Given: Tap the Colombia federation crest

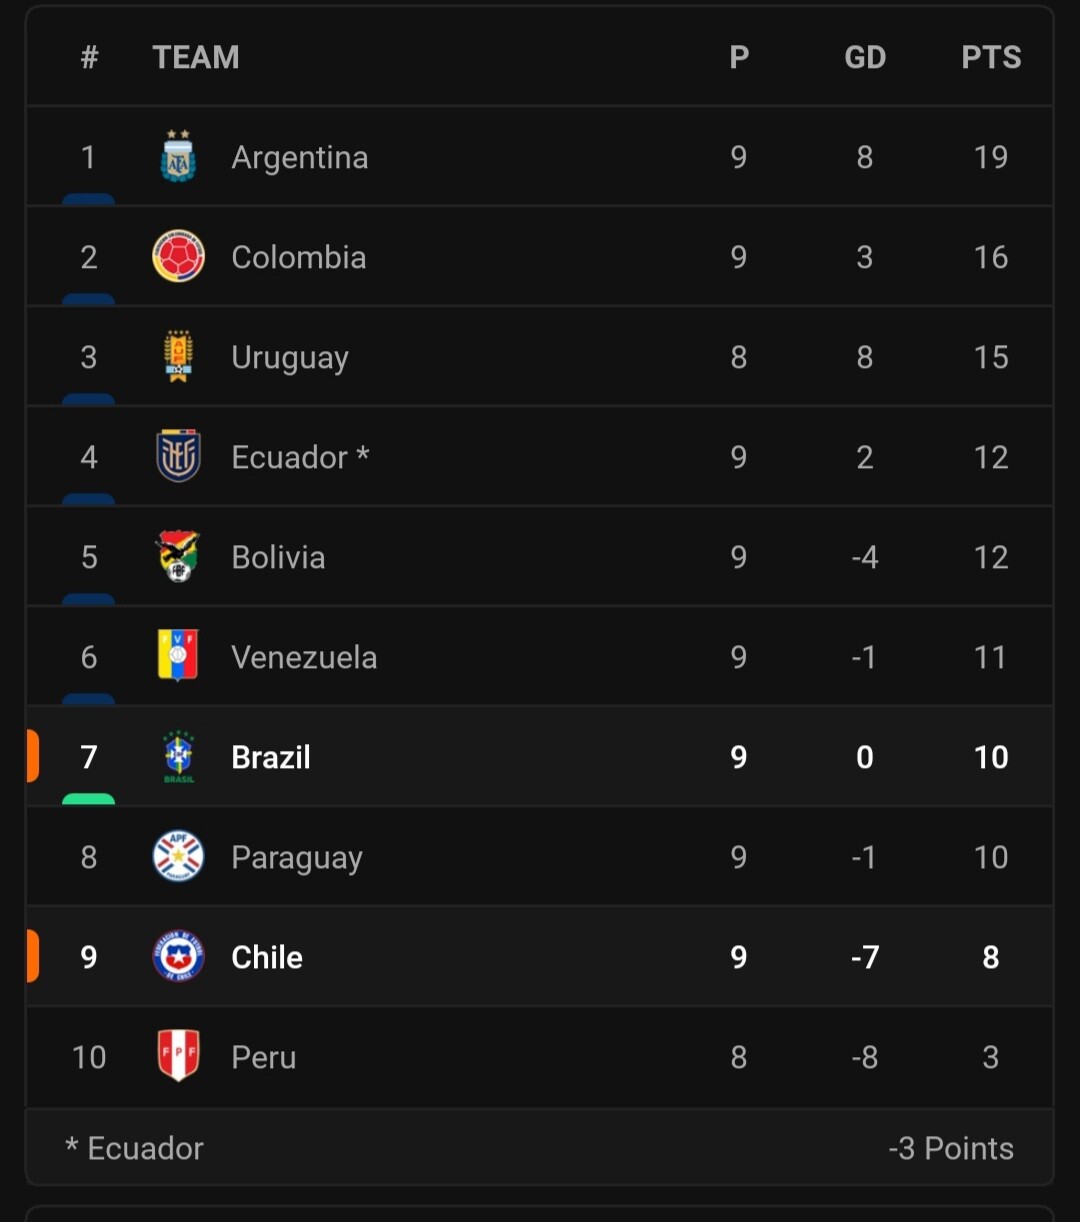Looking at the screenshot, I should (178, 257).
